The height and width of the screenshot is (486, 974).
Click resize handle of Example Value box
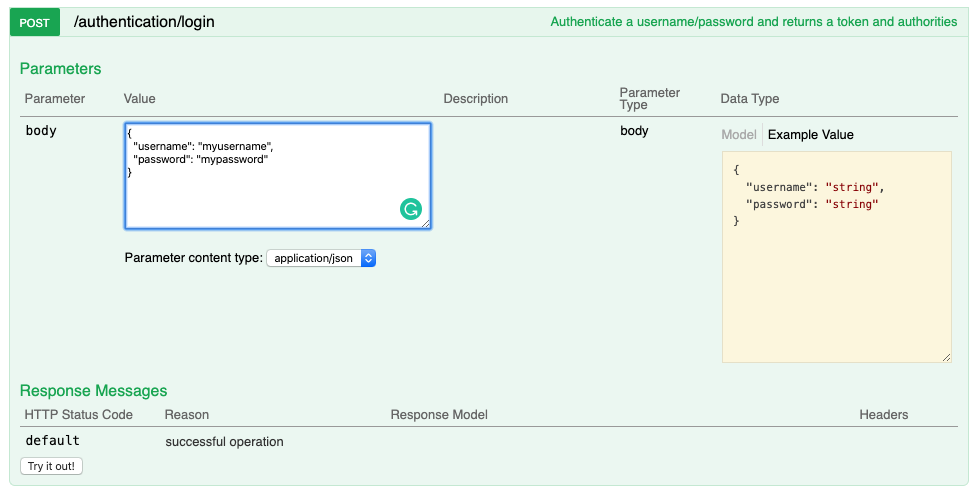click(946, 357)
